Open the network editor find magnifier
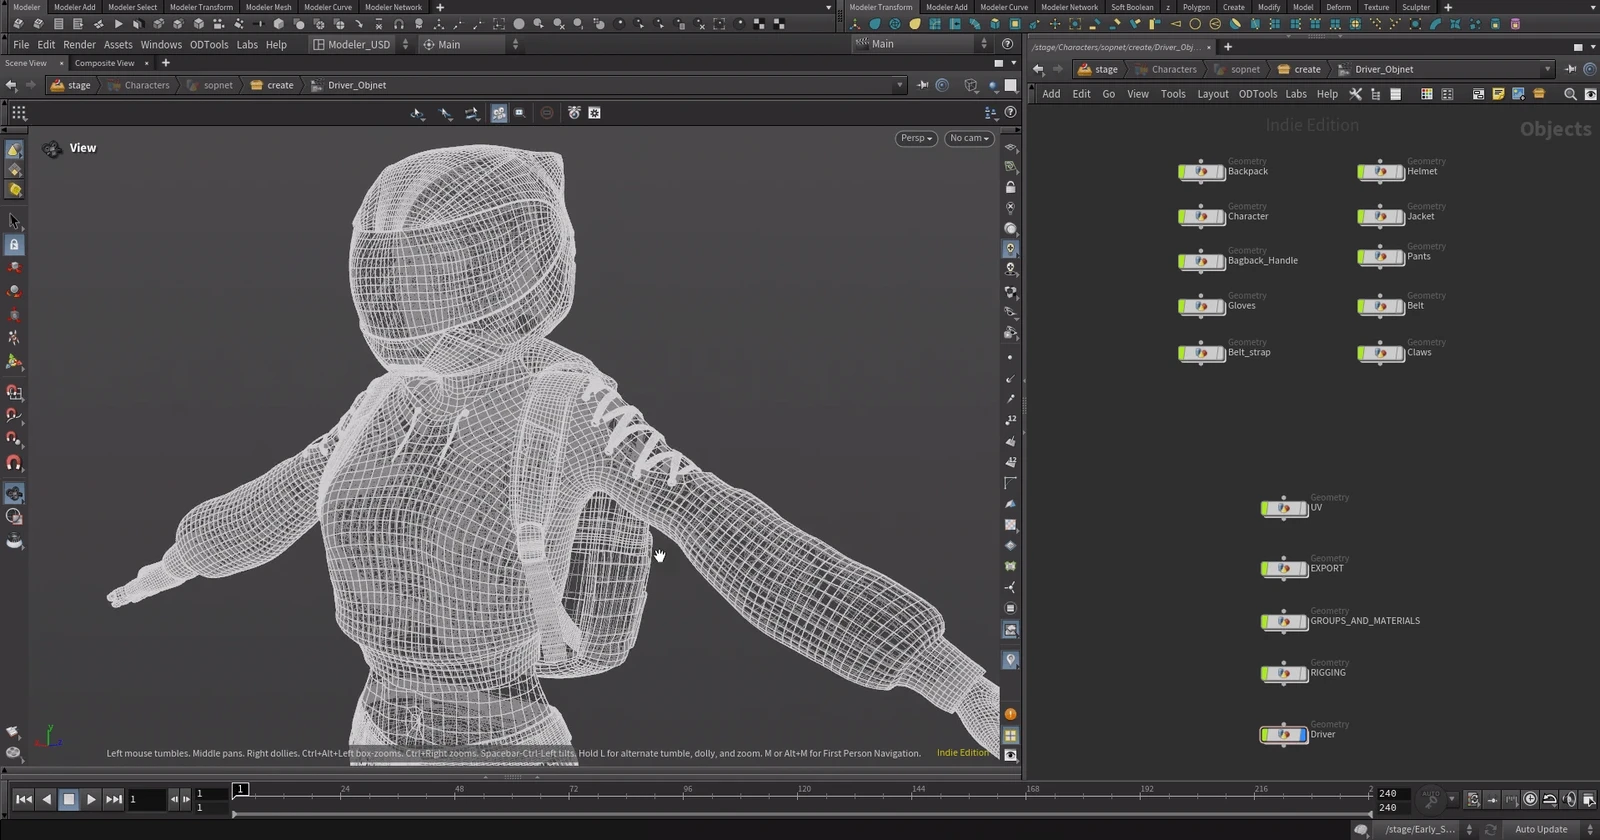This screenshot has height=840, width=1600. pos(1569,94)
